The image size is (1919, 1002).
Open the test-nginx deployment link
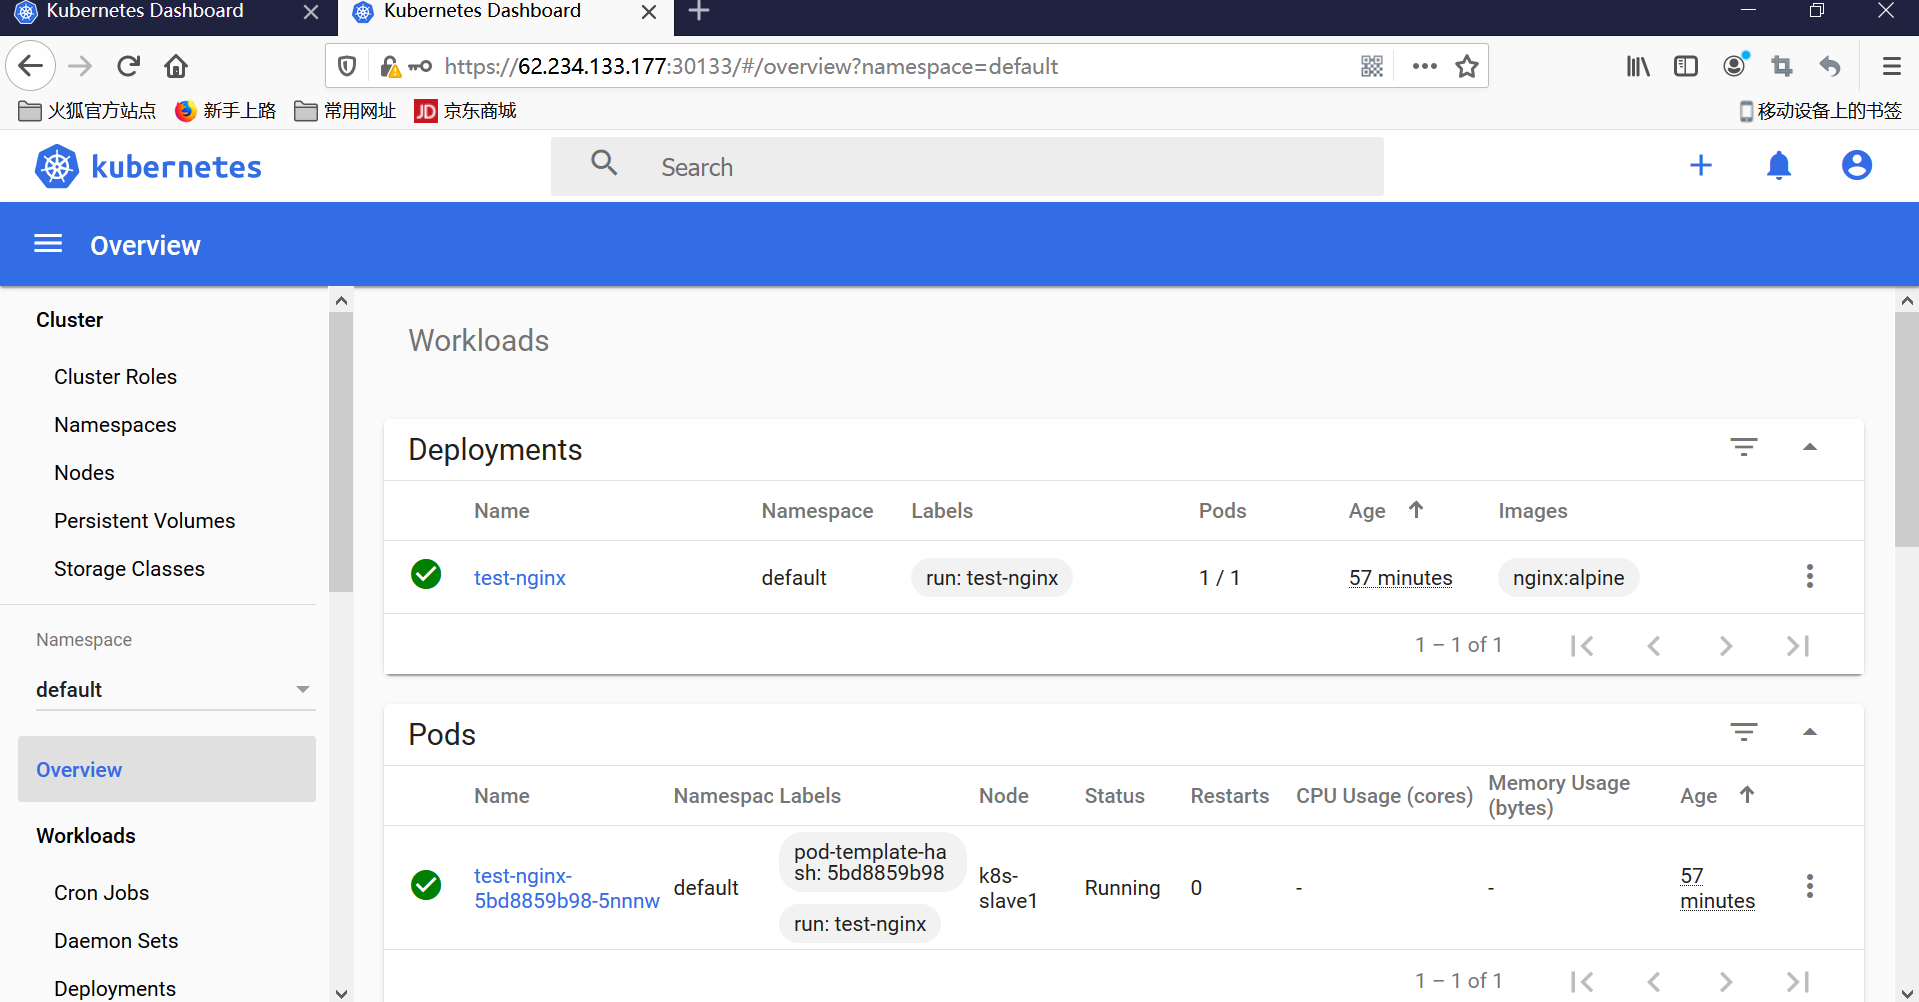(x=520, y=578)
